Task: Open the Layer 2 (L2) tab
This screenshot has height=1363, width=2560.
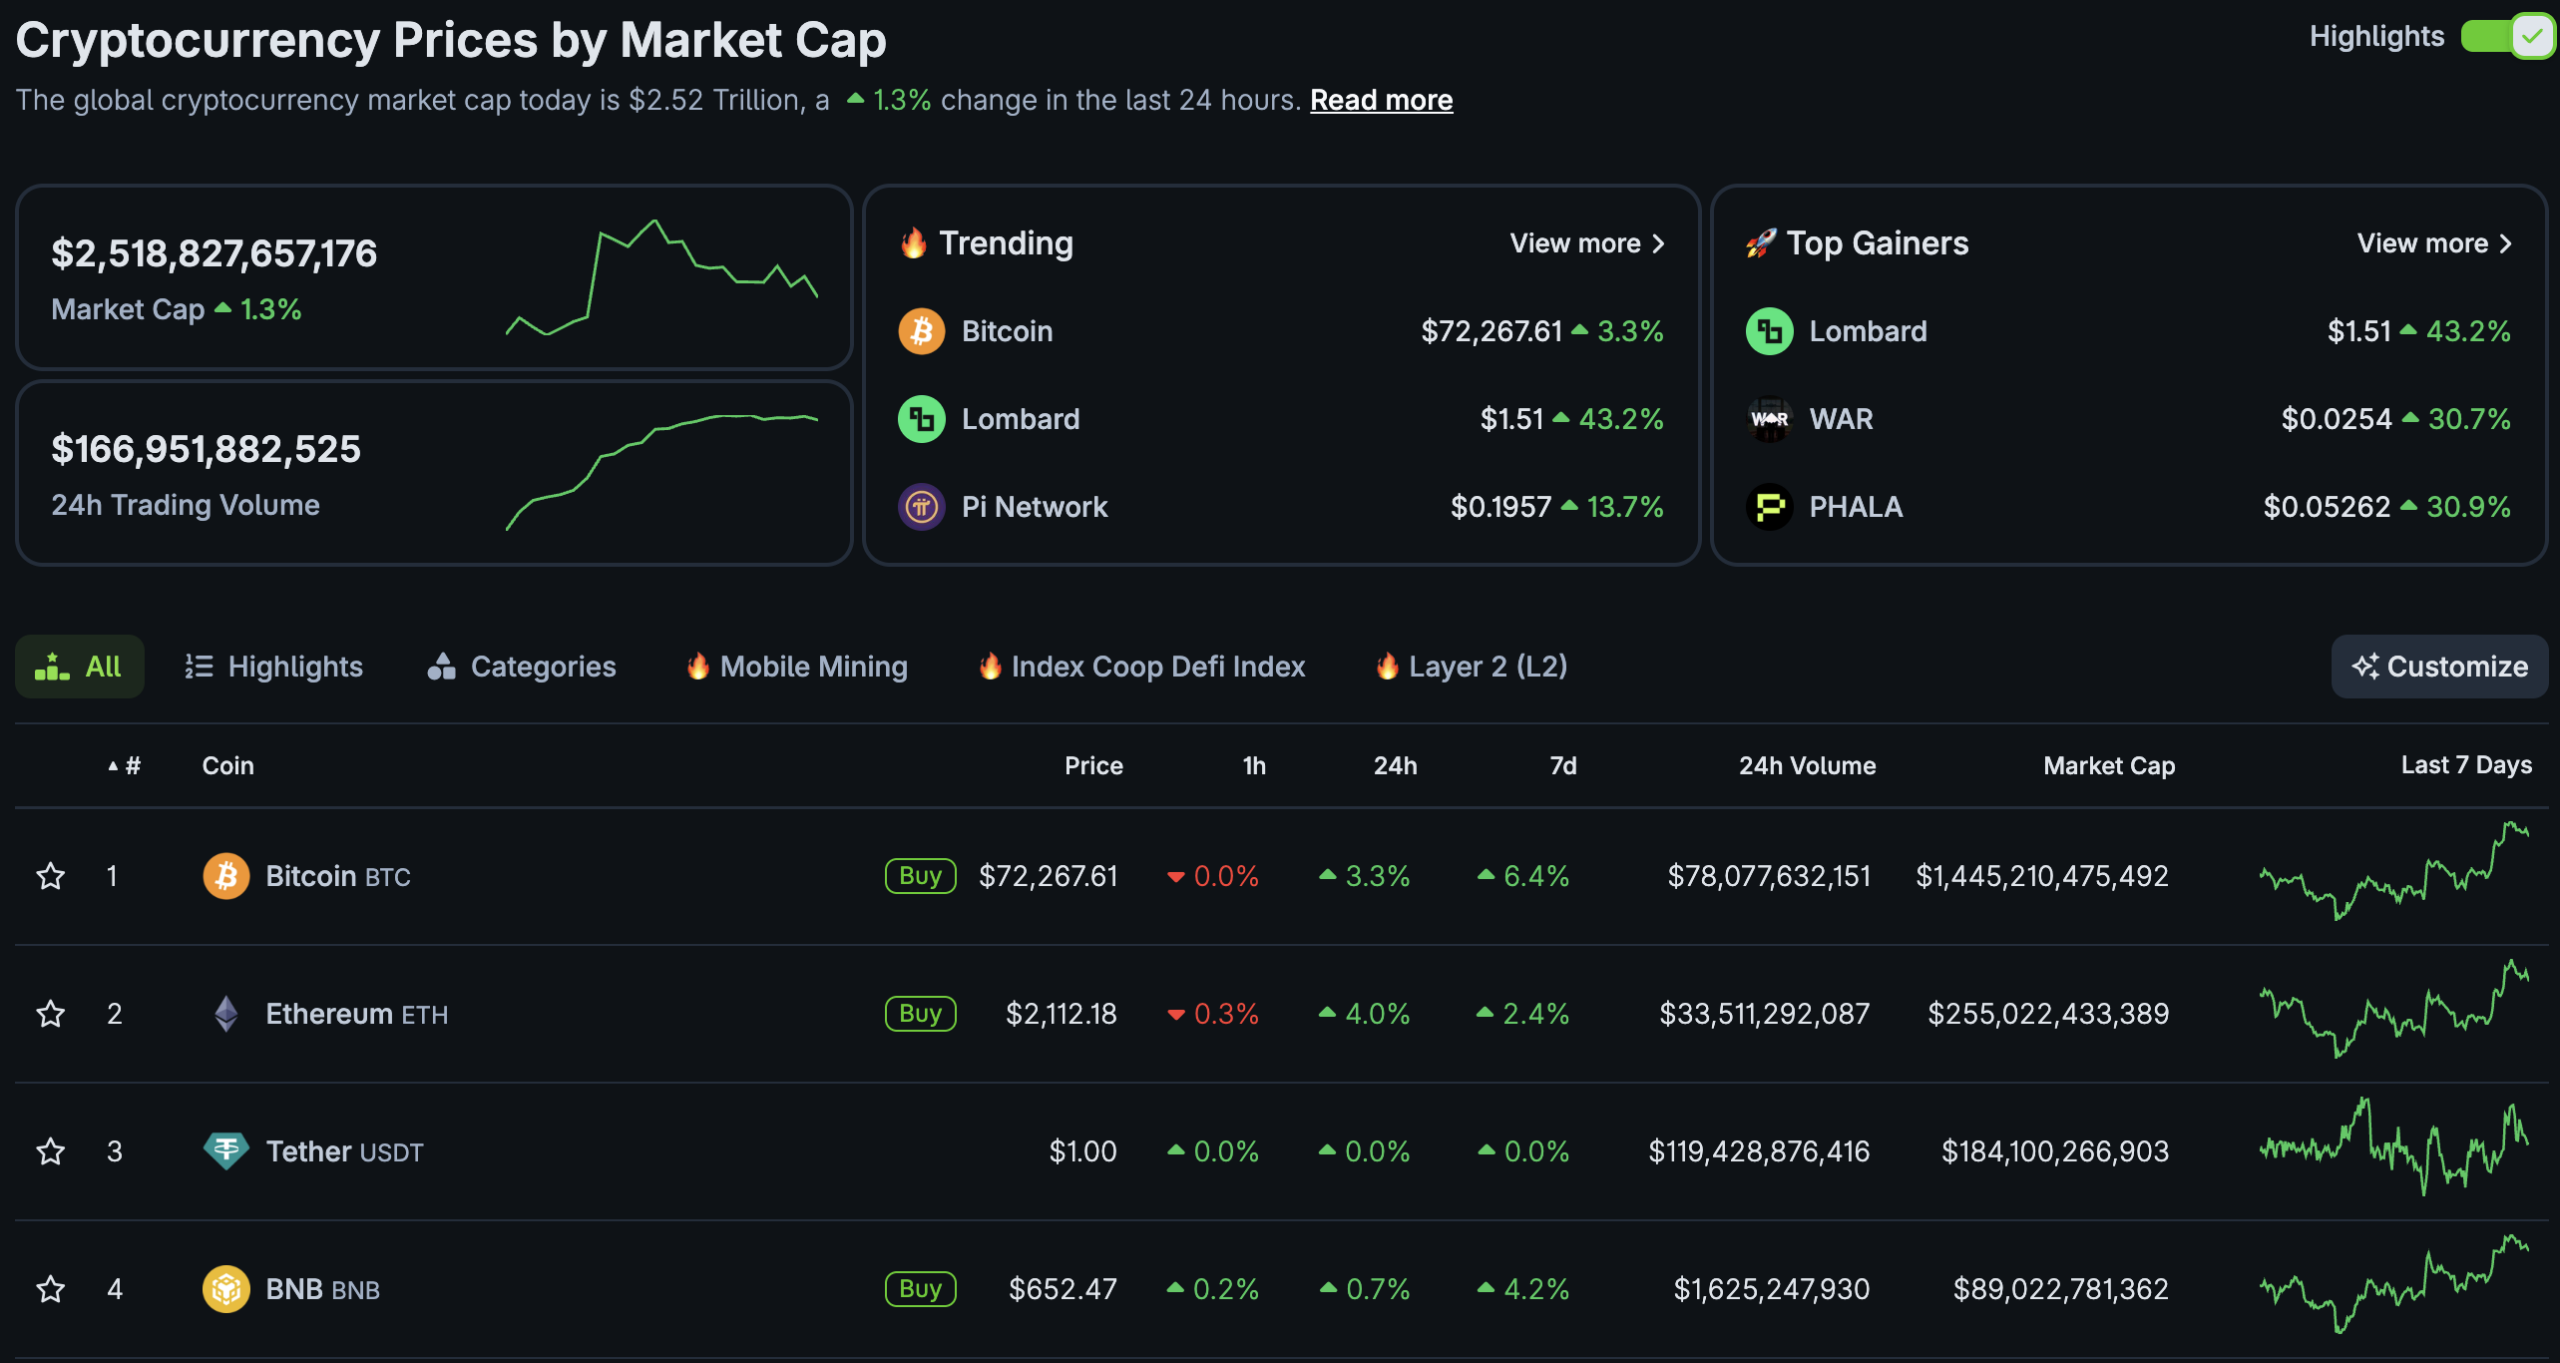Action: (x=1471, y=667)
